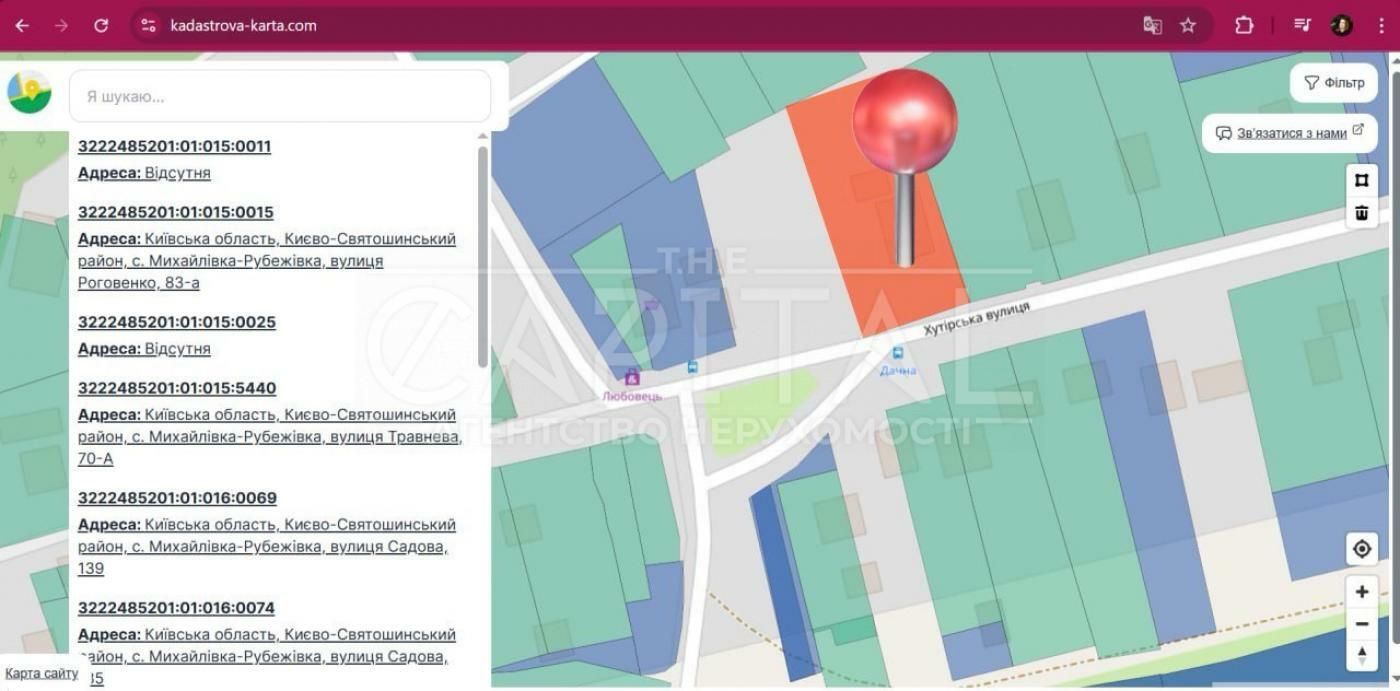Open the translate page icon
Screen dimensions: 1400x691
click(1152, 26)
